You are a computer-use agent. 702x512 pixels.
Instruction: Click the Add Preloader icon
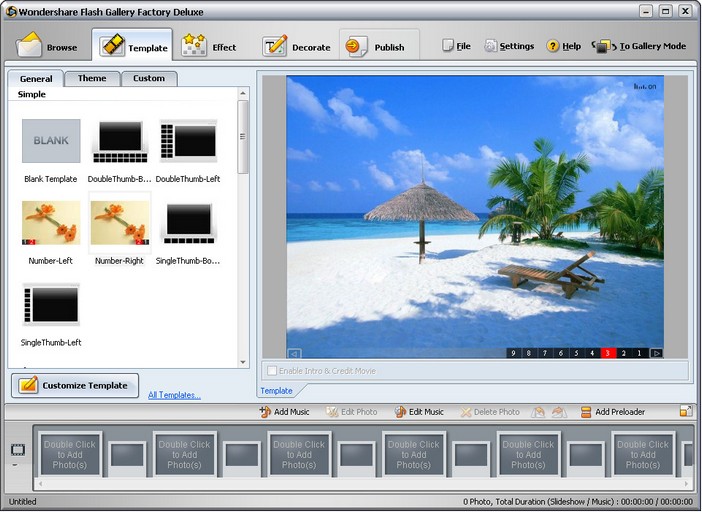tap(587, 412)
